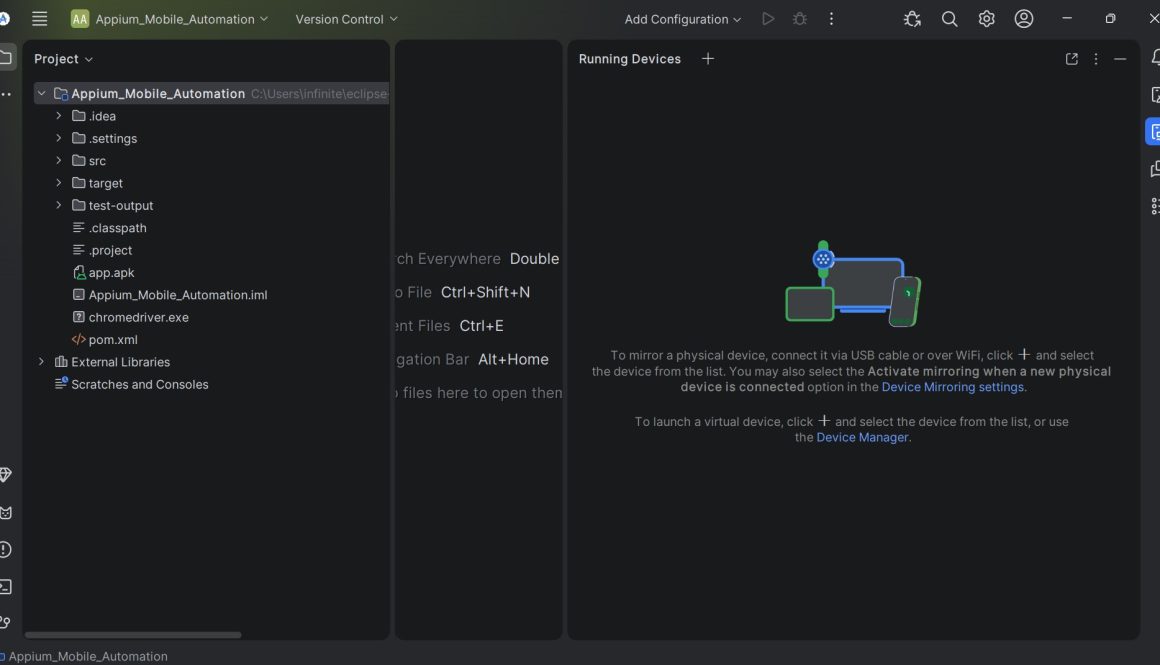Open the main hamburger menu
Image resolution: width=1160 pixels, height=665 pixels.
click(39, 19)
